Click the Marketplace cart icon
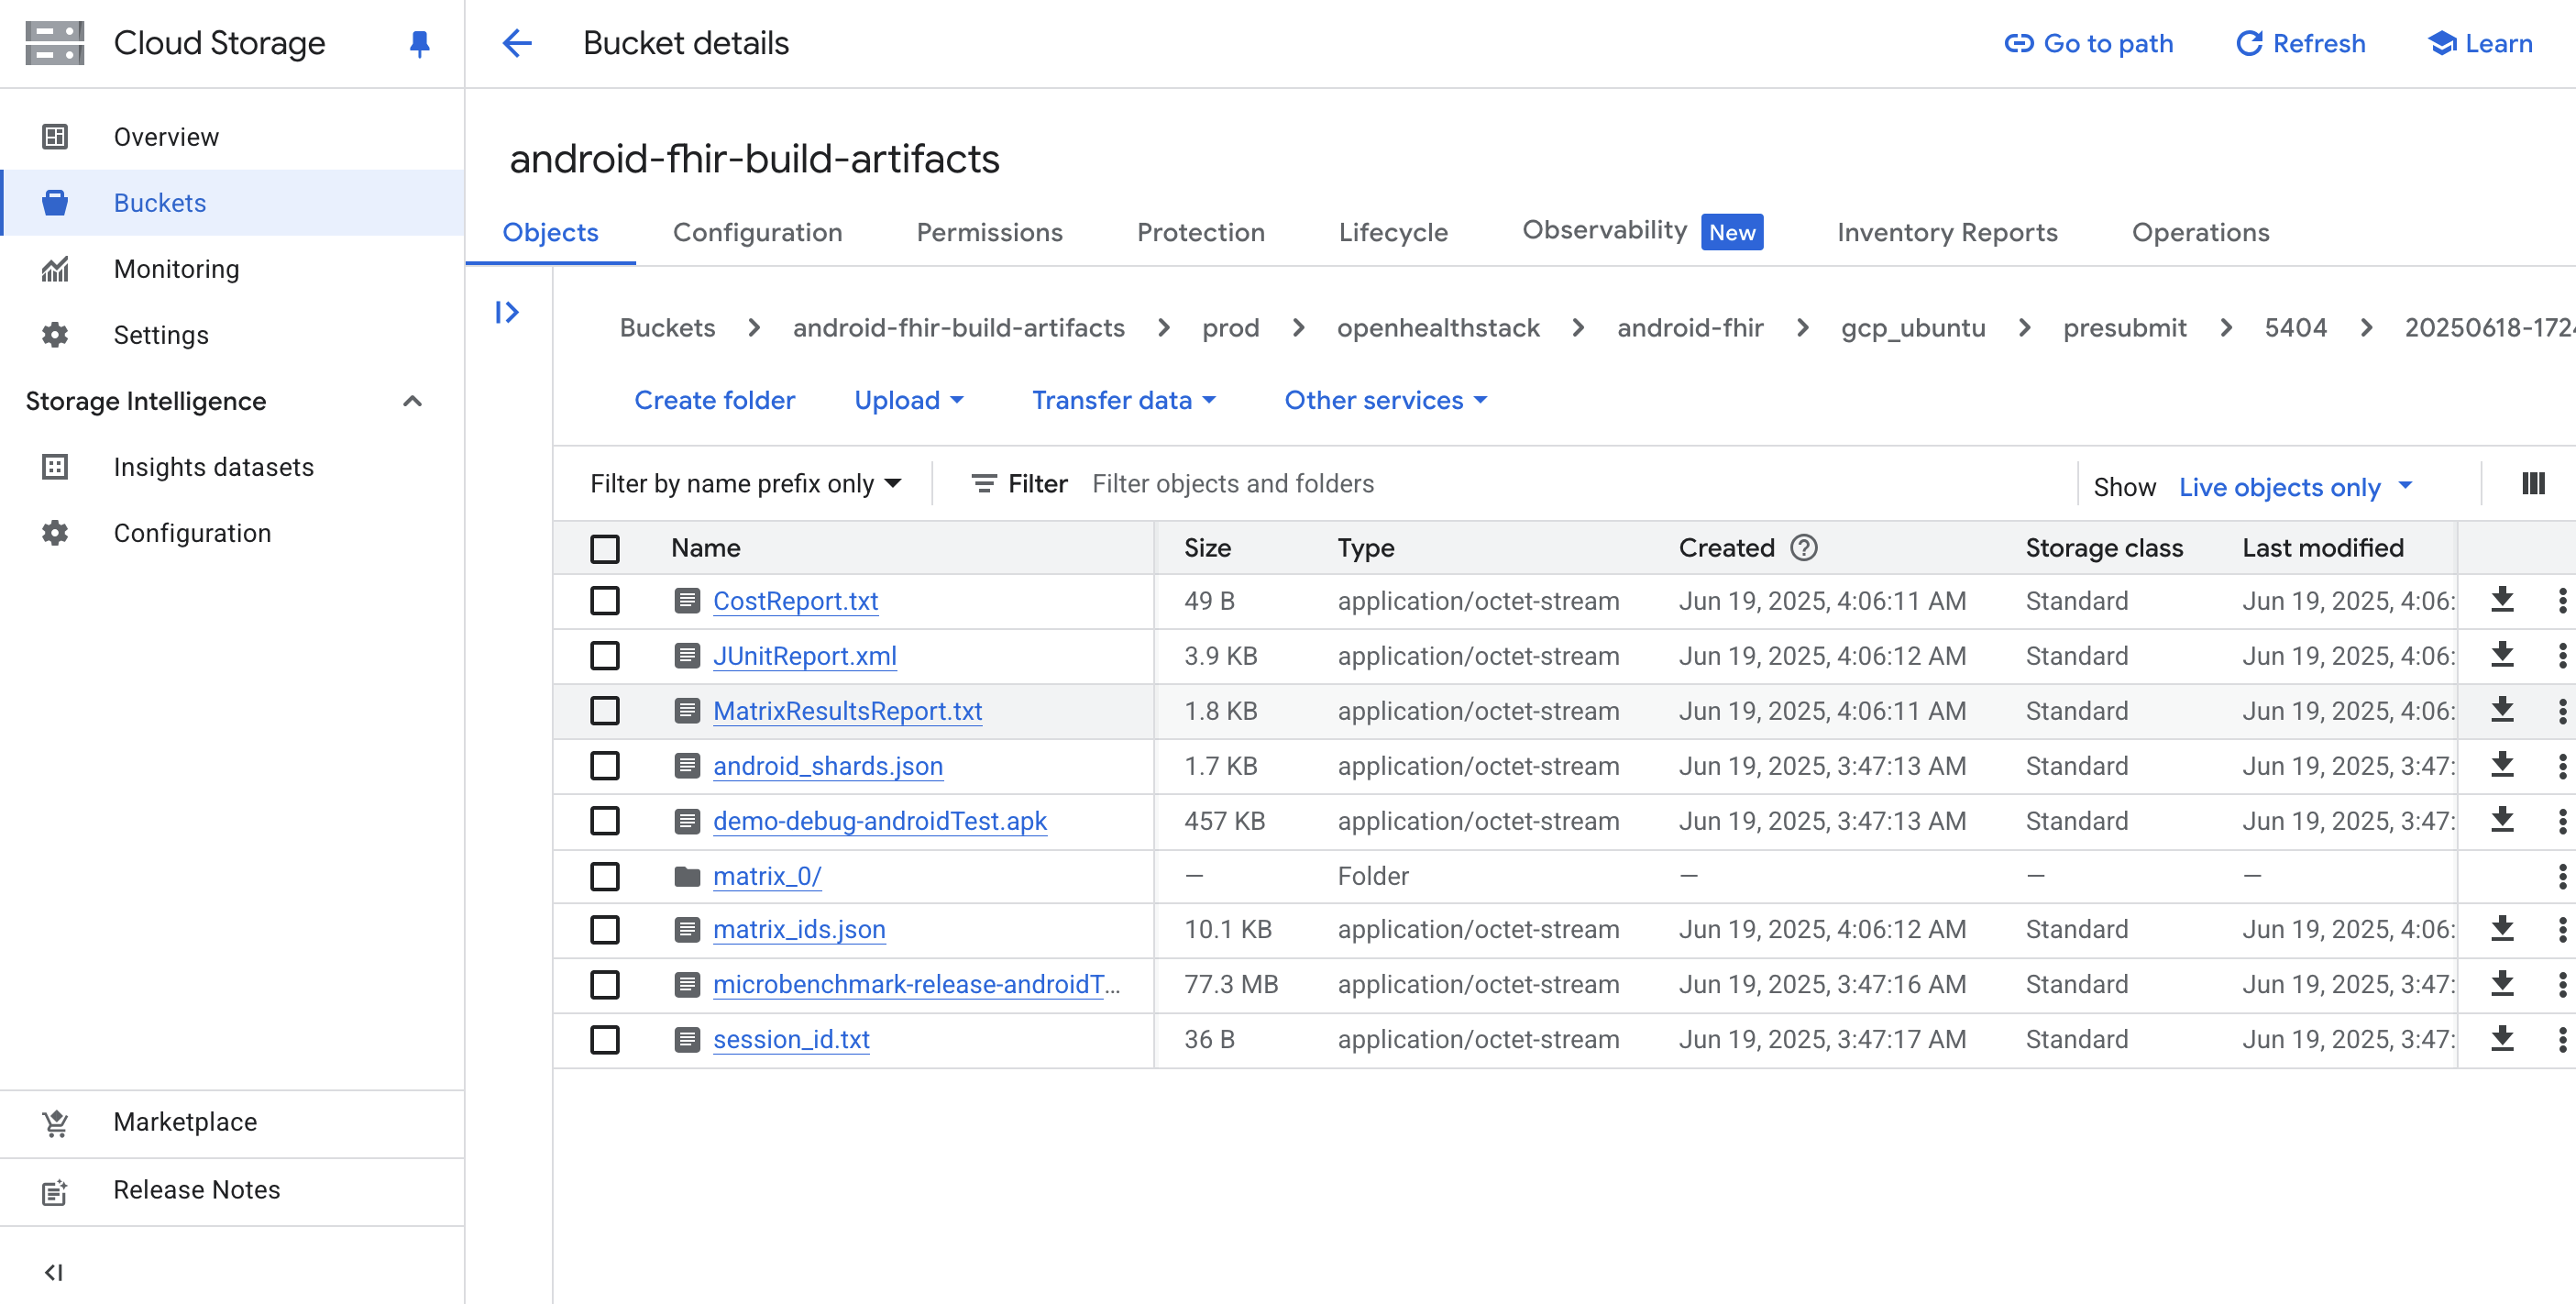The height and width of the screenshot is (1304, 2576). click(x=55, y=1123)
